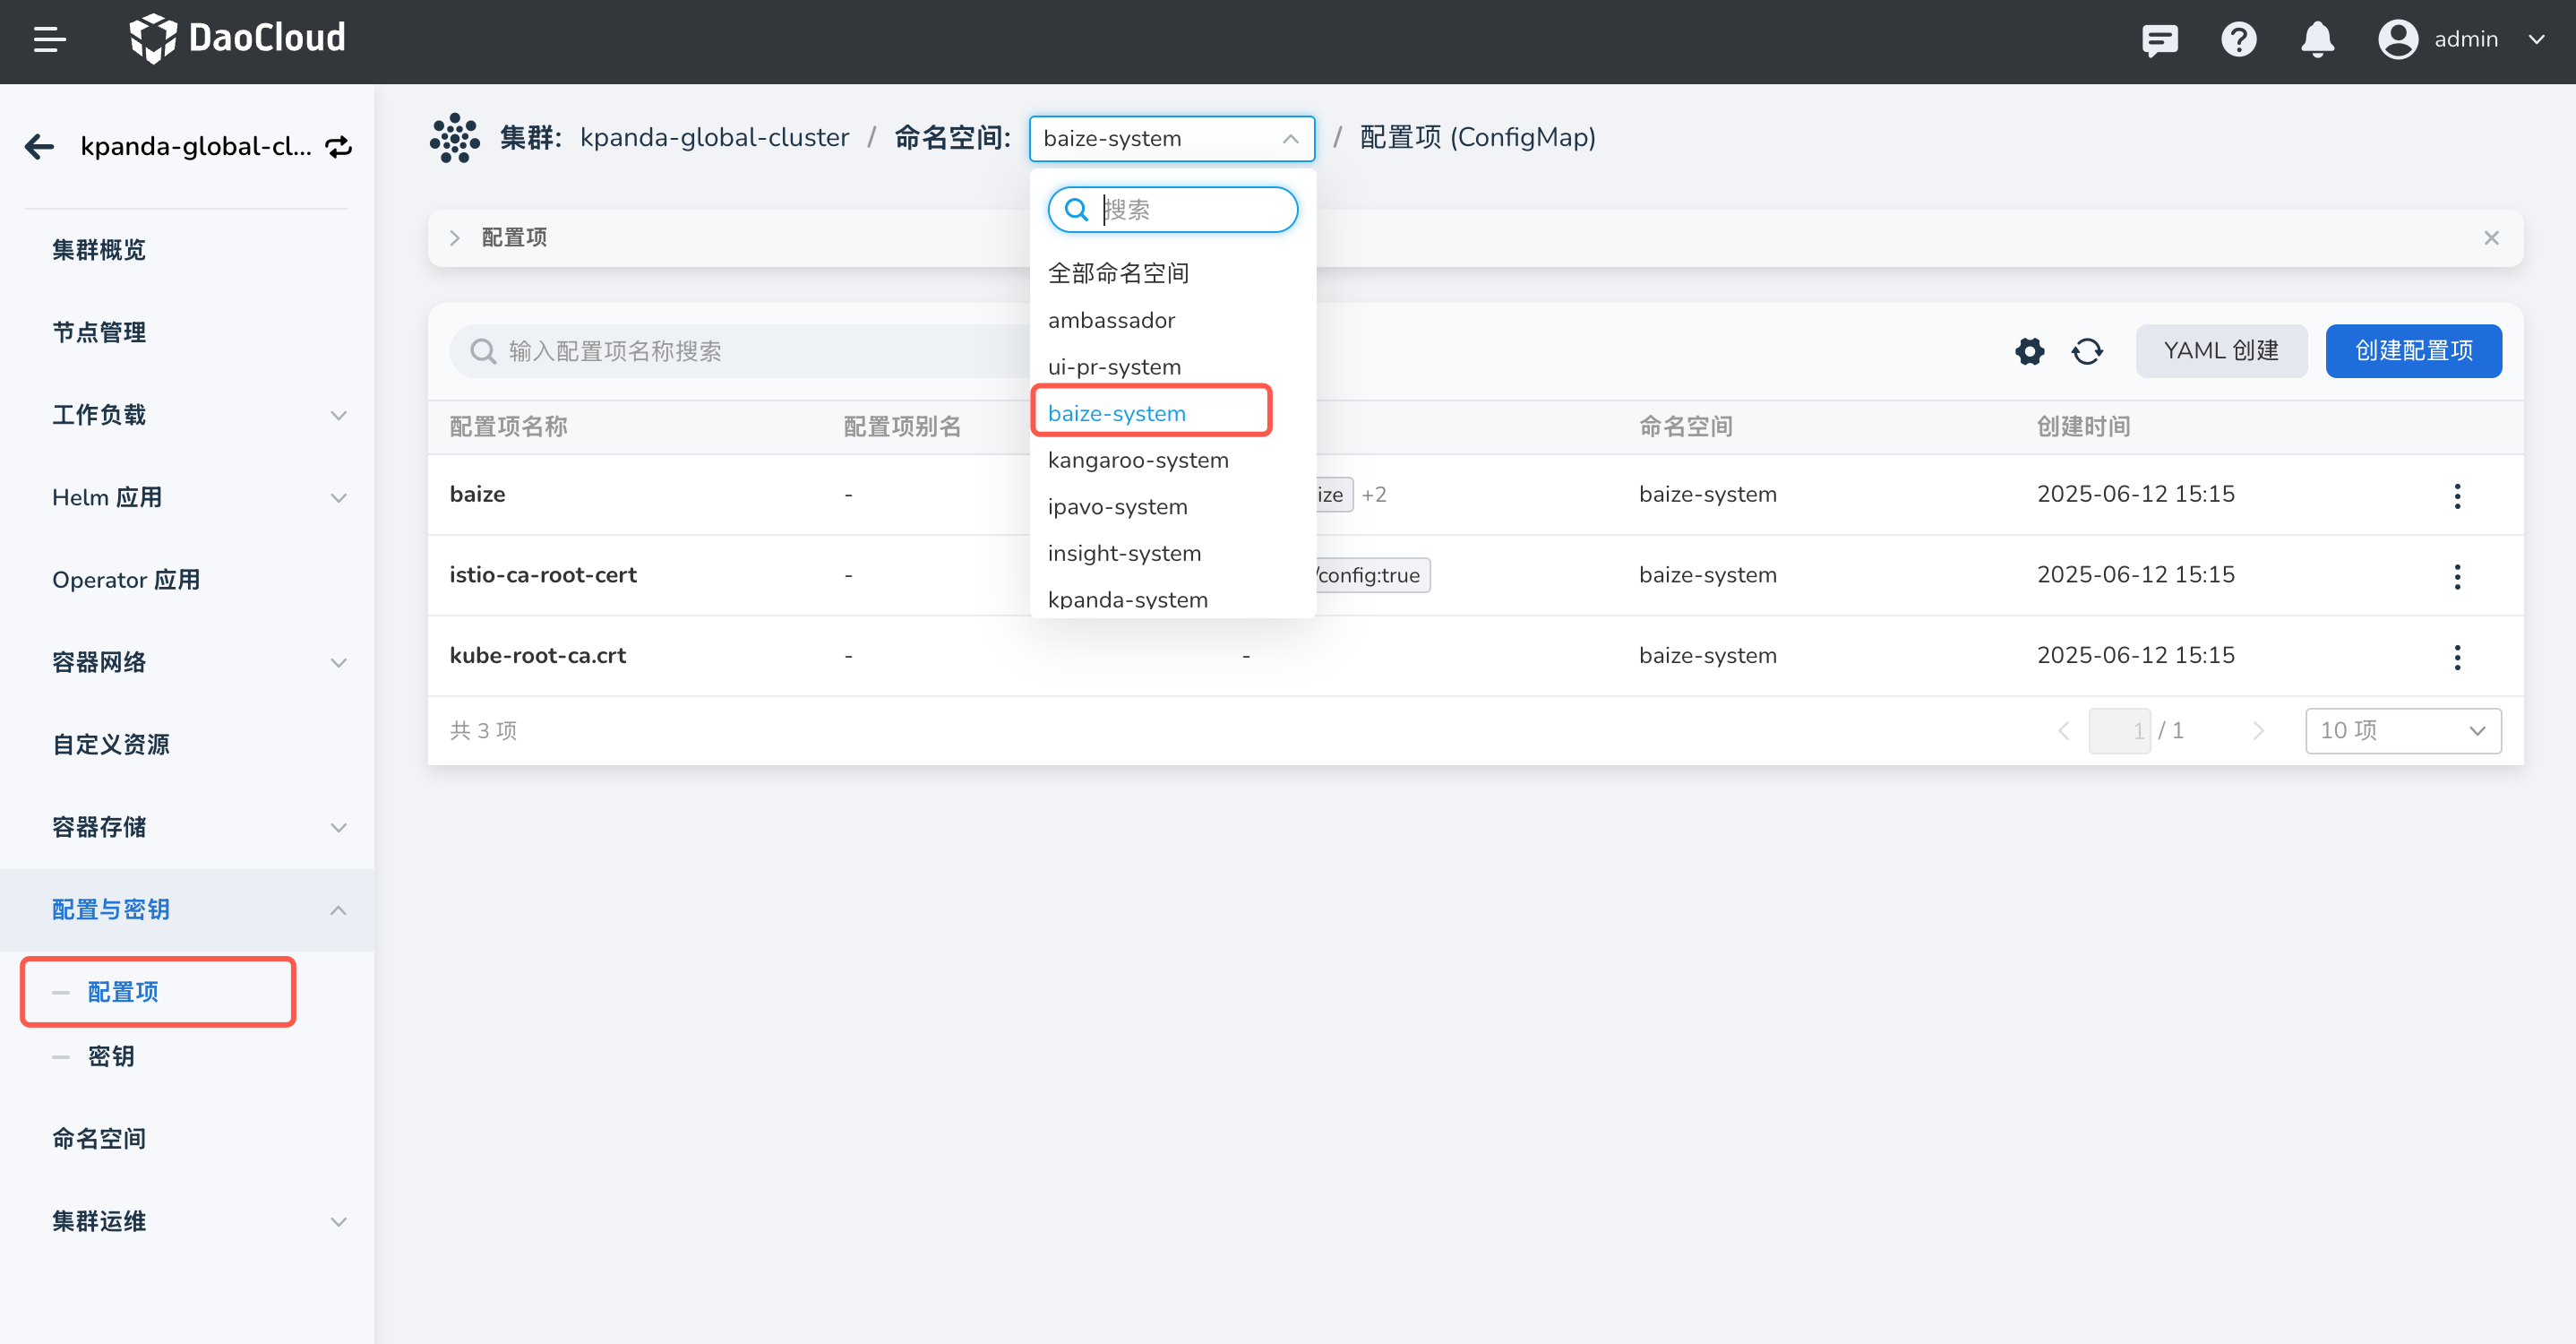
Task: Click the cluster switch icon beside kpanda-global-cl
Action: 339,147
